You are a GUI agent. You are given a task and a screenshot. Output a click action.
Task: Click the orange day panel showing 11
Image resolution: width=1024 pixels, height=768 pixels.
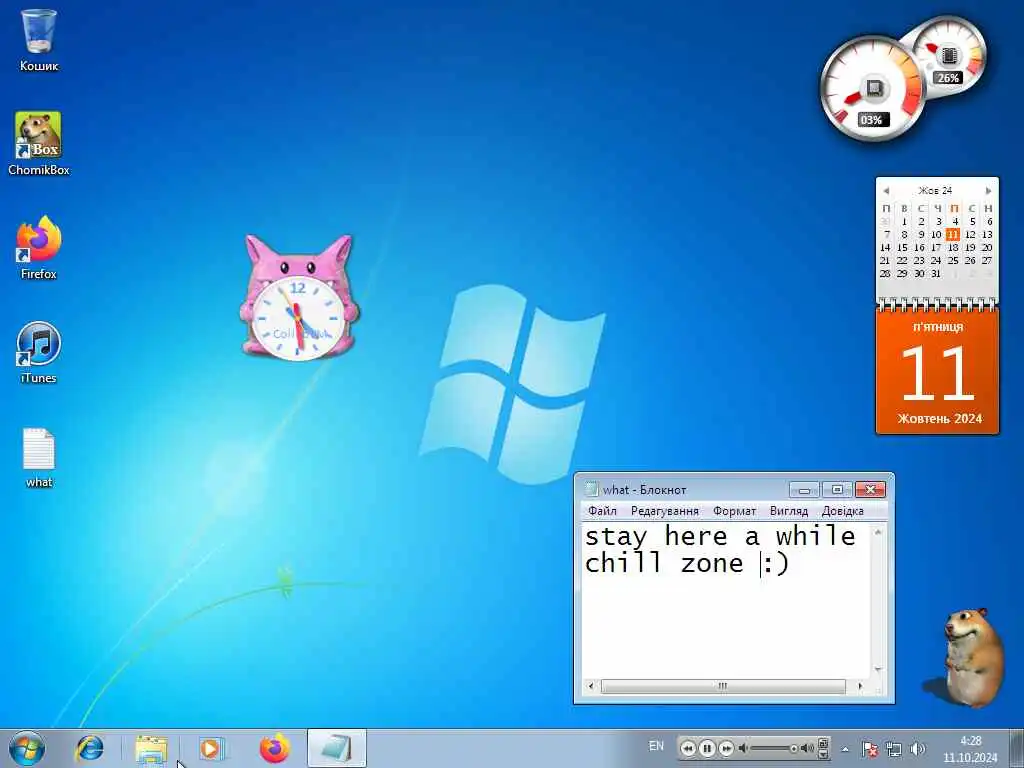(938, 371)
